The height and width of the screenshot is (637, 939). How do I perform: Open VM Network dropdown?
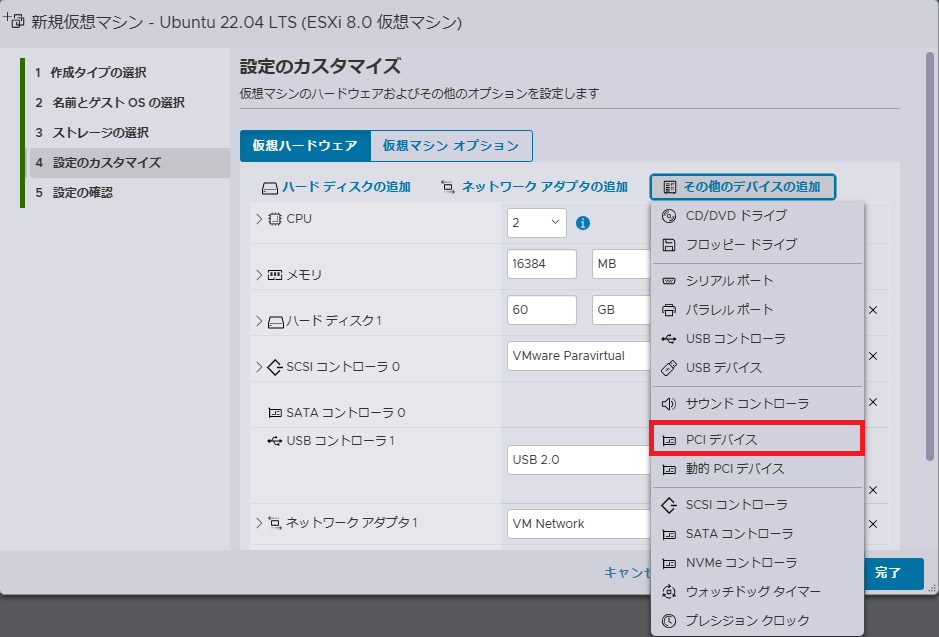pyautogui.click(x=579, y=524)
